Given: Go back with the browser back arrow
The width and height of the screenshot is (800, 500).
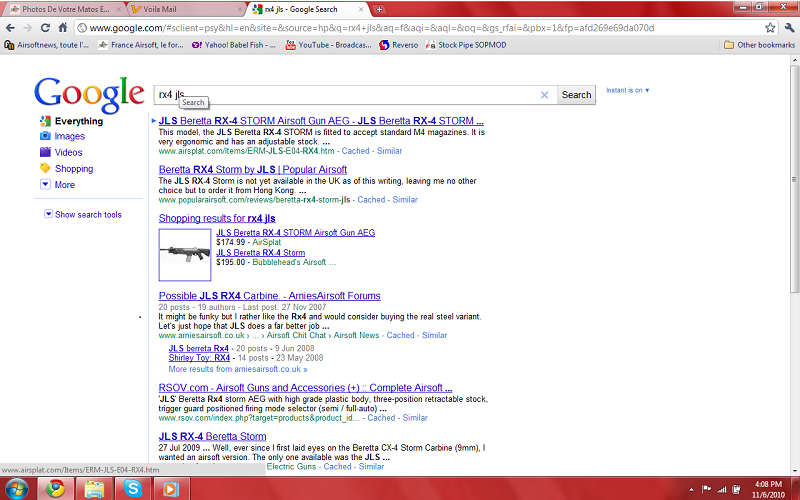Looking at the screenshot, I should click(x=11, y=28).
